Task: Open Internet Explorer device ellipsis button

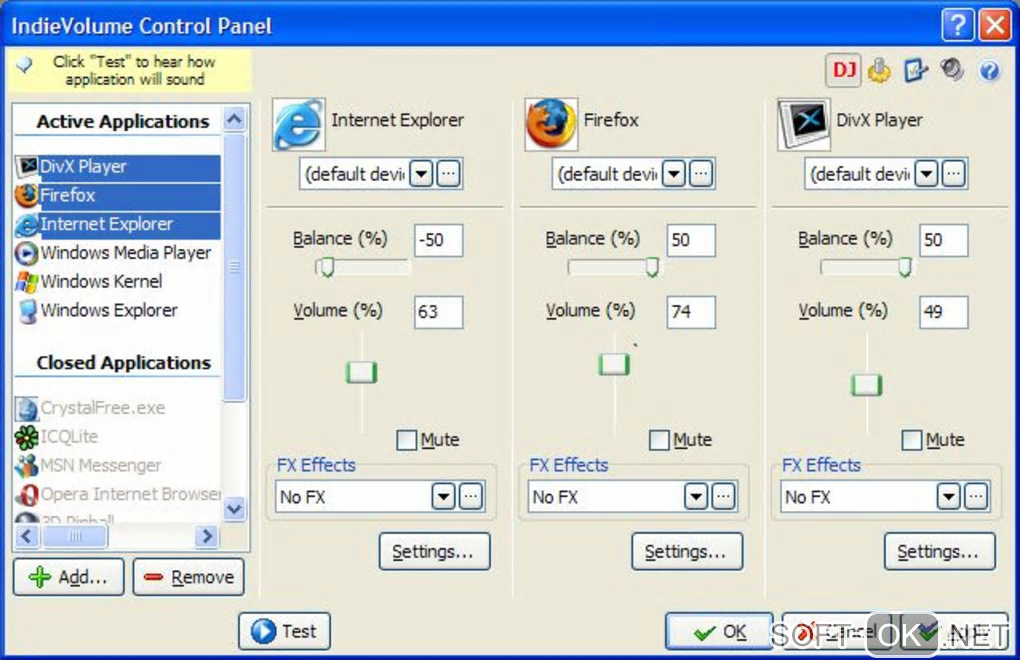Action: (448, 174)
